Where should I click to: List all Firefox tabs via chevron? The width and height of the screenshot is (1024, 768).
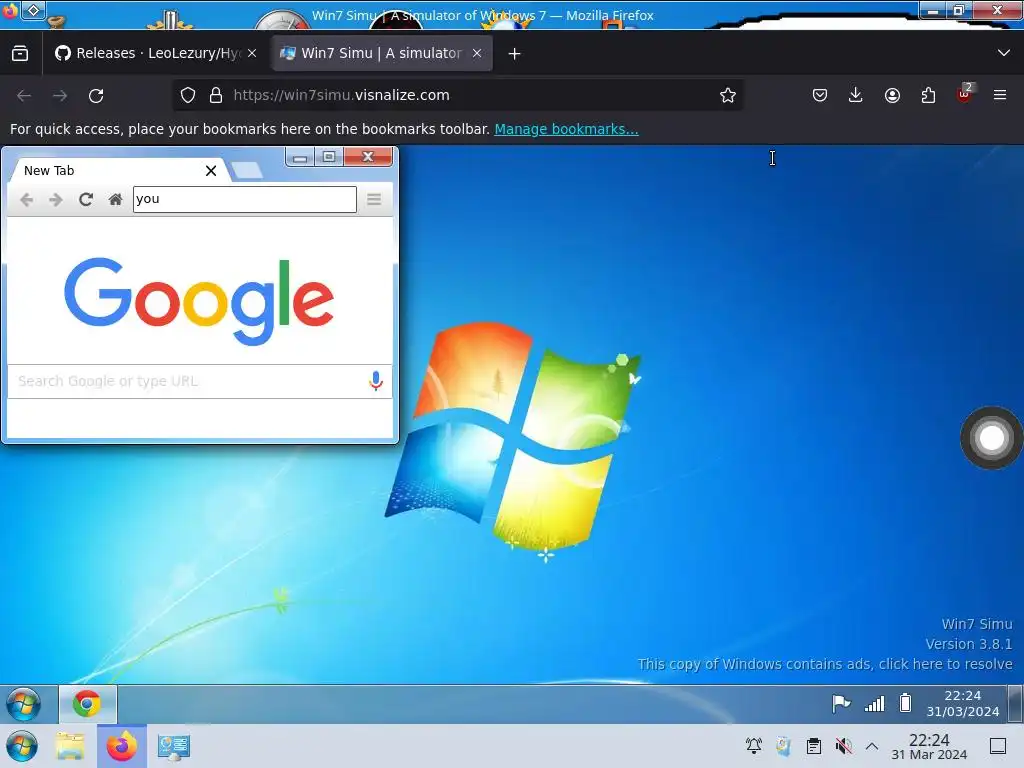(x=1004, y=53)
